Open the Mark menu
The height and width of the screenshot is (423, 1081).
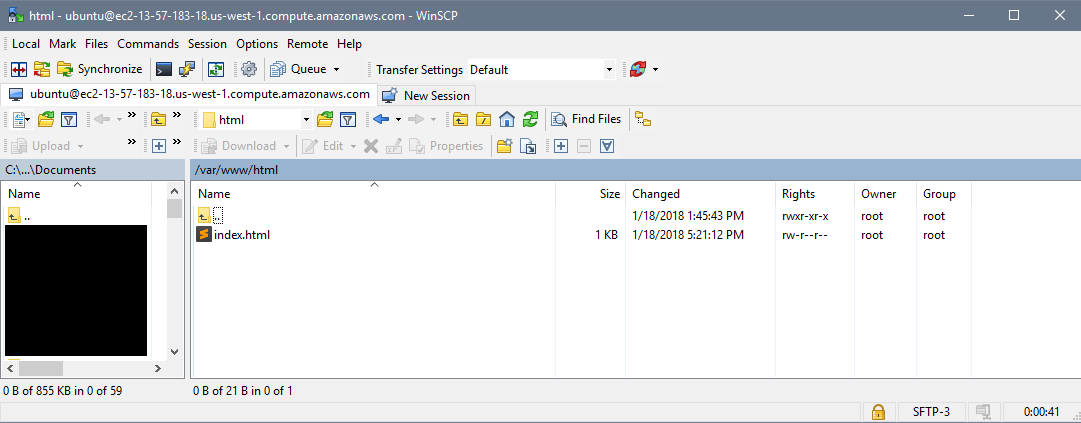[x=63, y=43]
